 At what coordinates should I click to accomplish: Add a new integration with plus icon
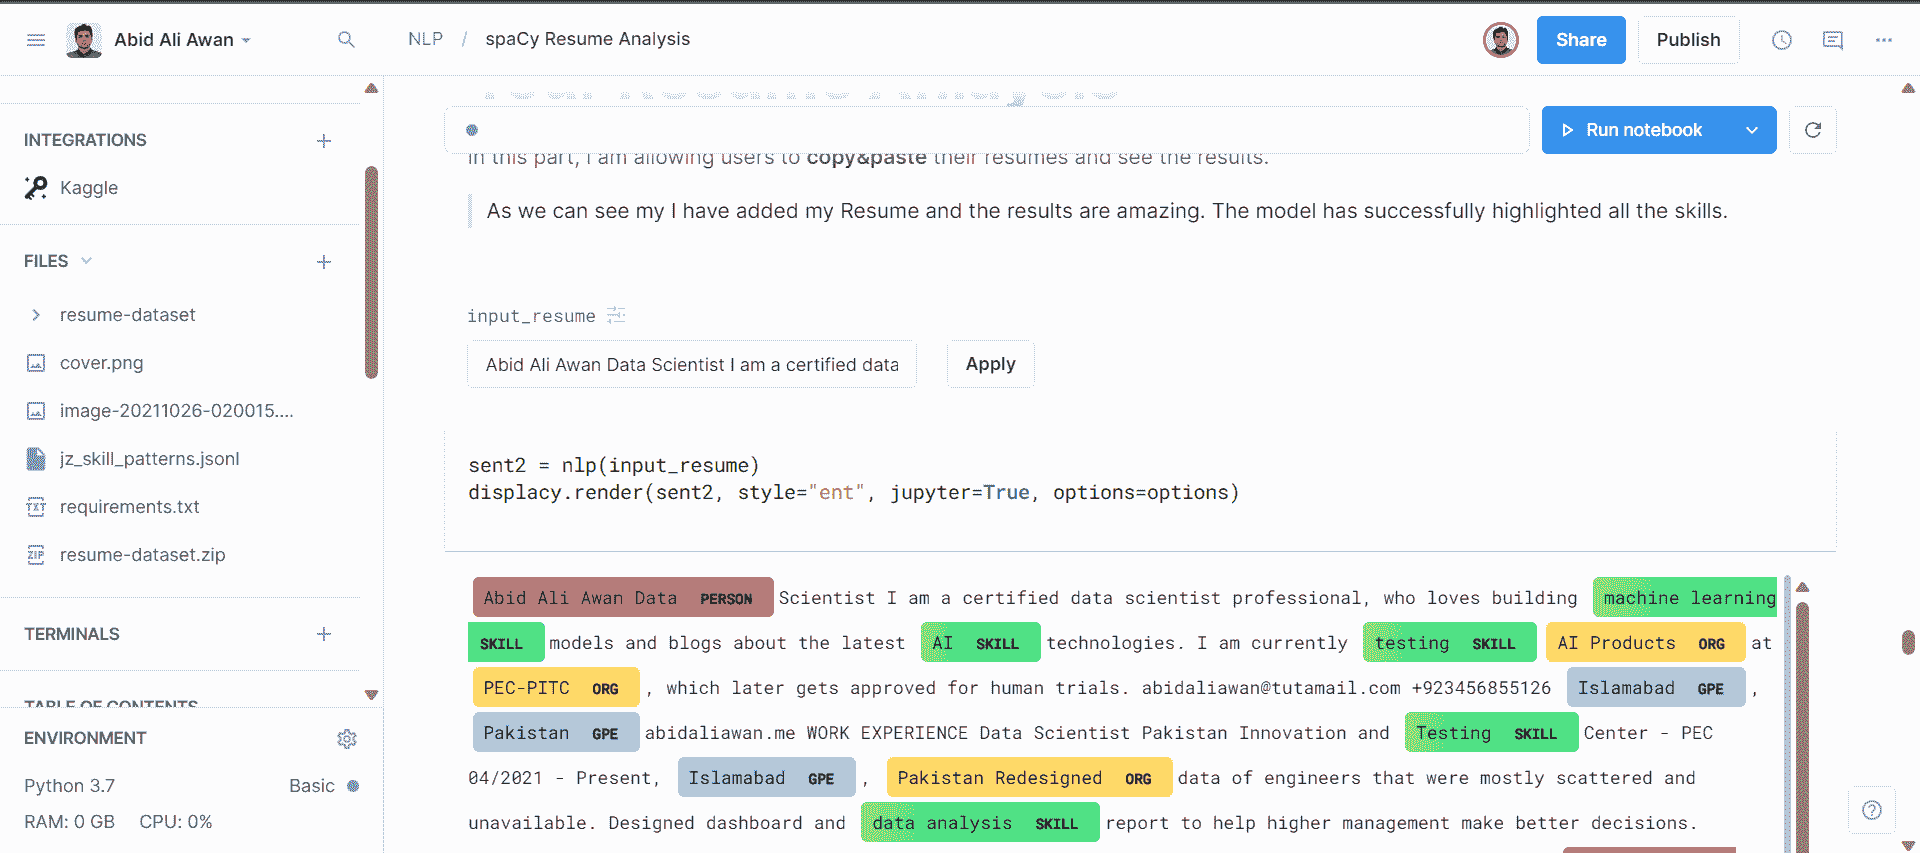tap(324, 141)
